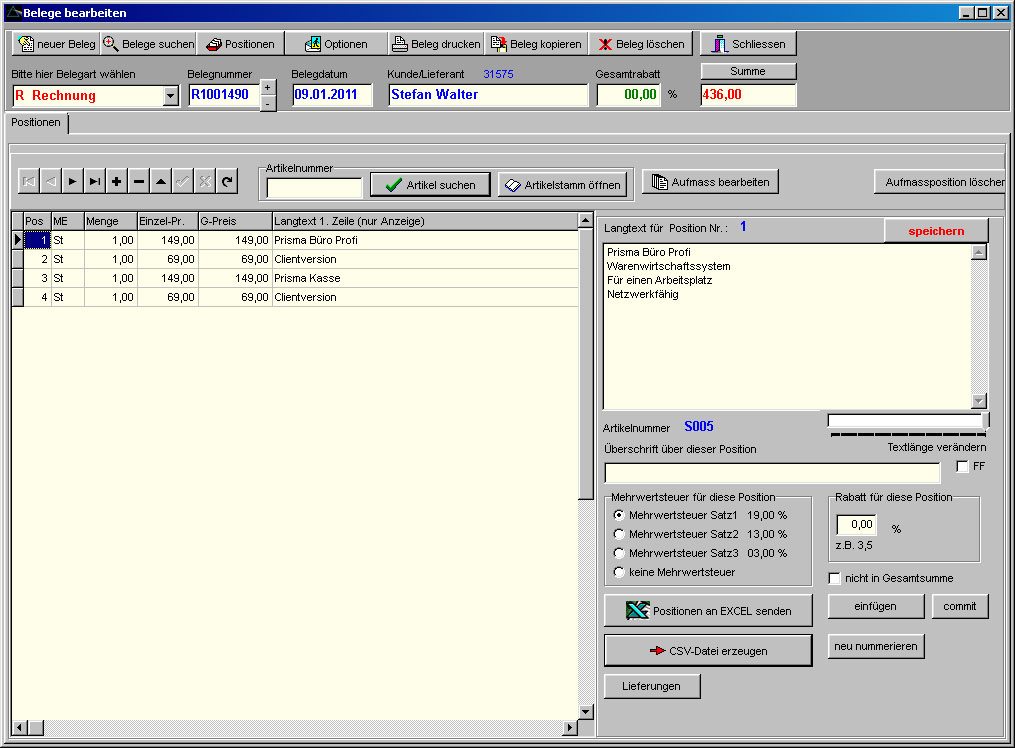Decrement Belegnummer with minus stepper
The width and height of the screenshot is (1015, 748).
[268, 104]
